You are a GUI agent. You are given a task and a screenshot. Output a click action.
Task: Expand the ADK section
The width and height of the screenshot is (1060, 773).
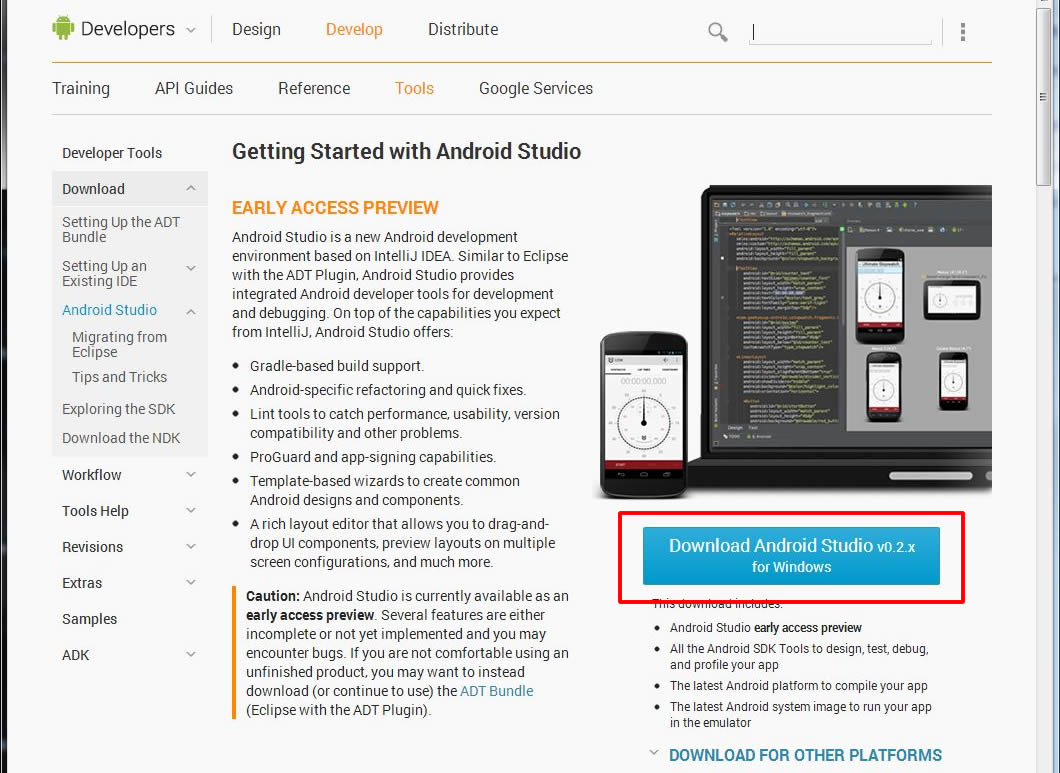point(191,655)
